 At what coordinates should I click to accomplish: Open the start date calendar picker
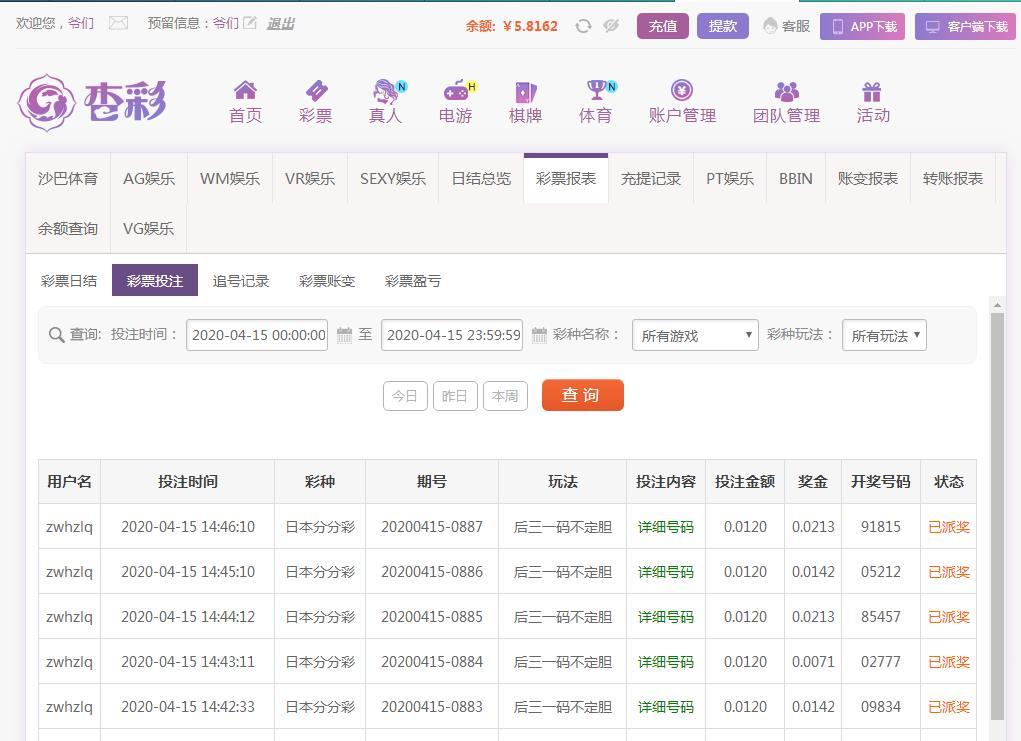pyautogui.click(x=344, y=335)
